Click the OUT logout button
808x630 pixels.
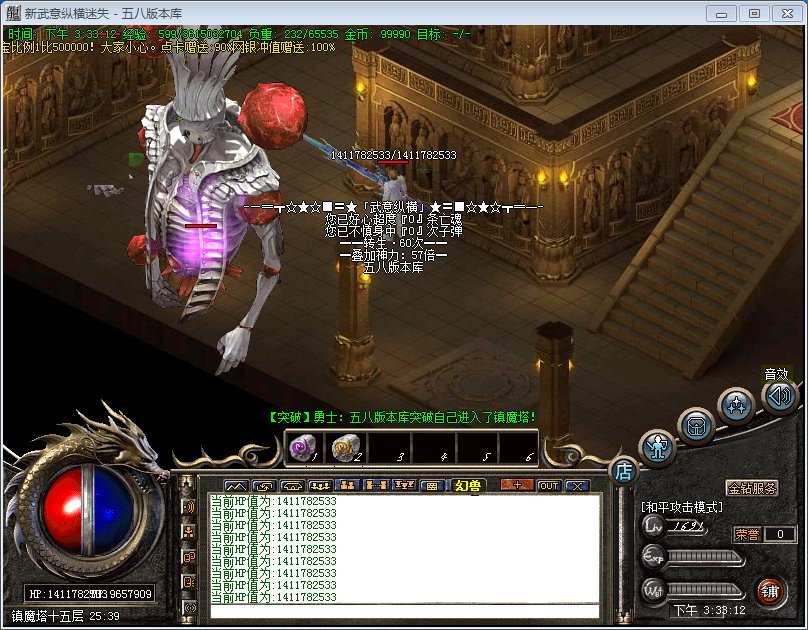tap(549, 486)
